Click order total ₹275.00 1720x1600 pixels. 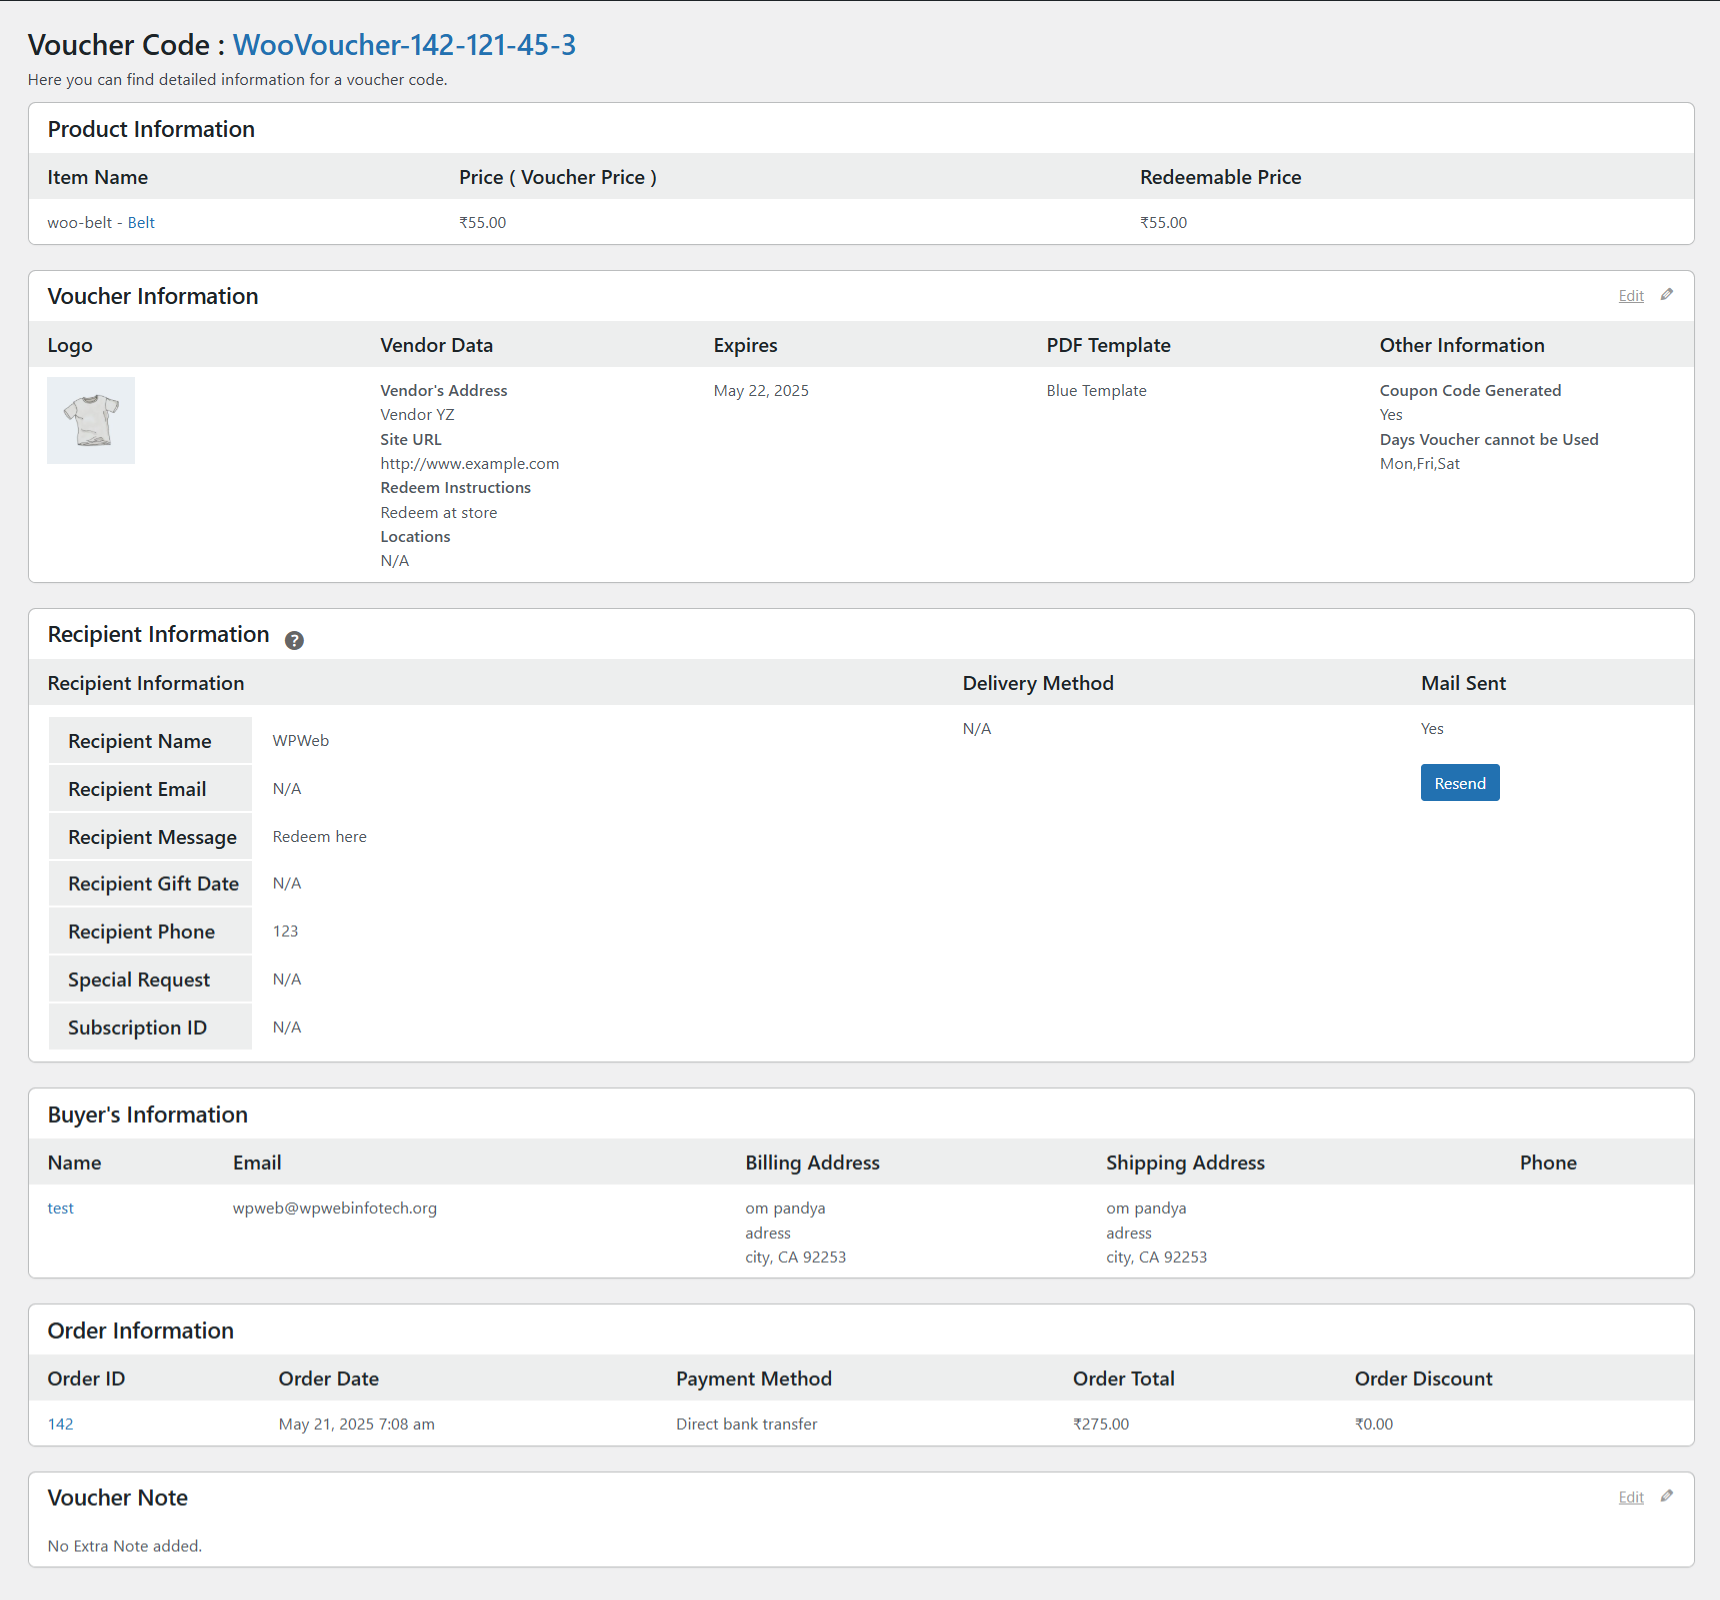tap(1101, 1424)
